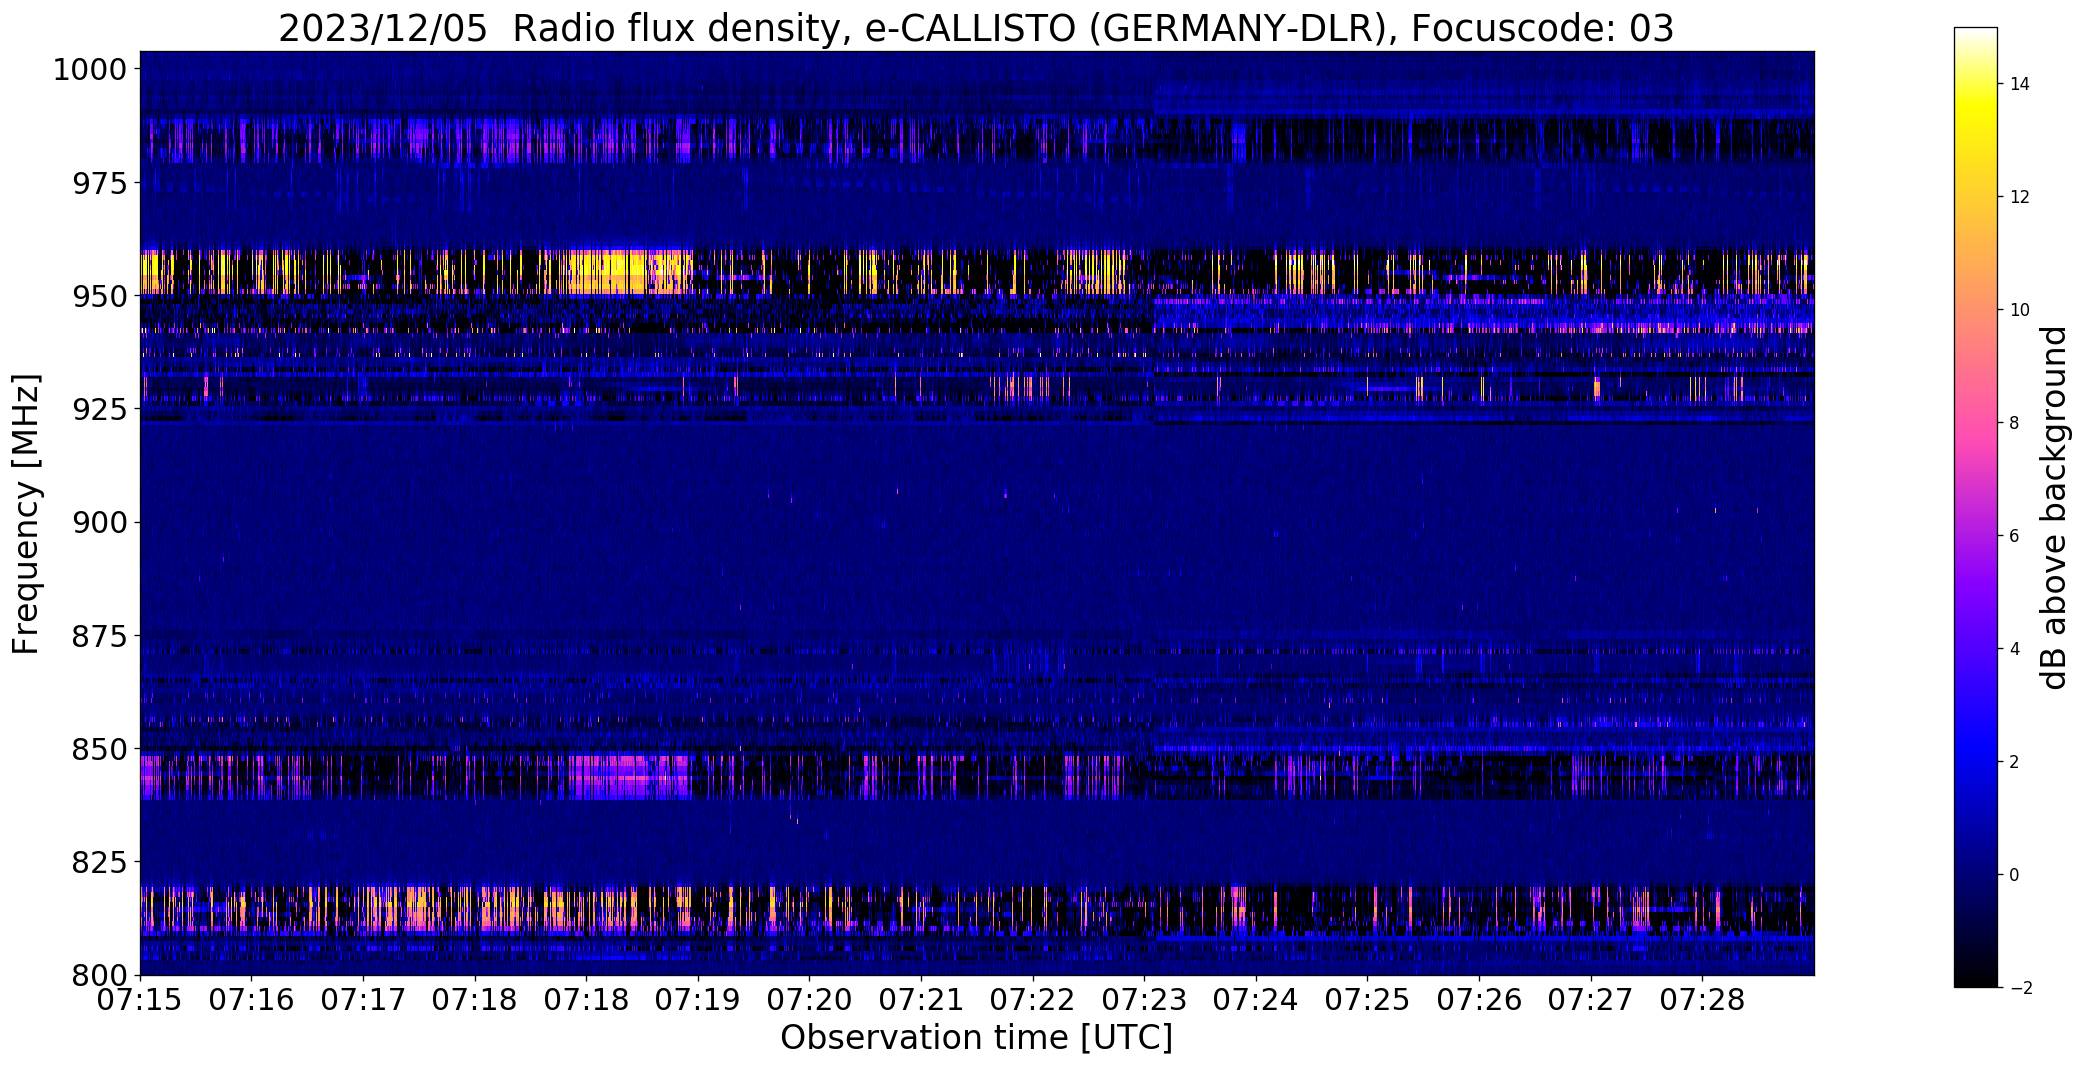
Task: Click the 950 frequency tick label
Action: [x=99, y=296]
